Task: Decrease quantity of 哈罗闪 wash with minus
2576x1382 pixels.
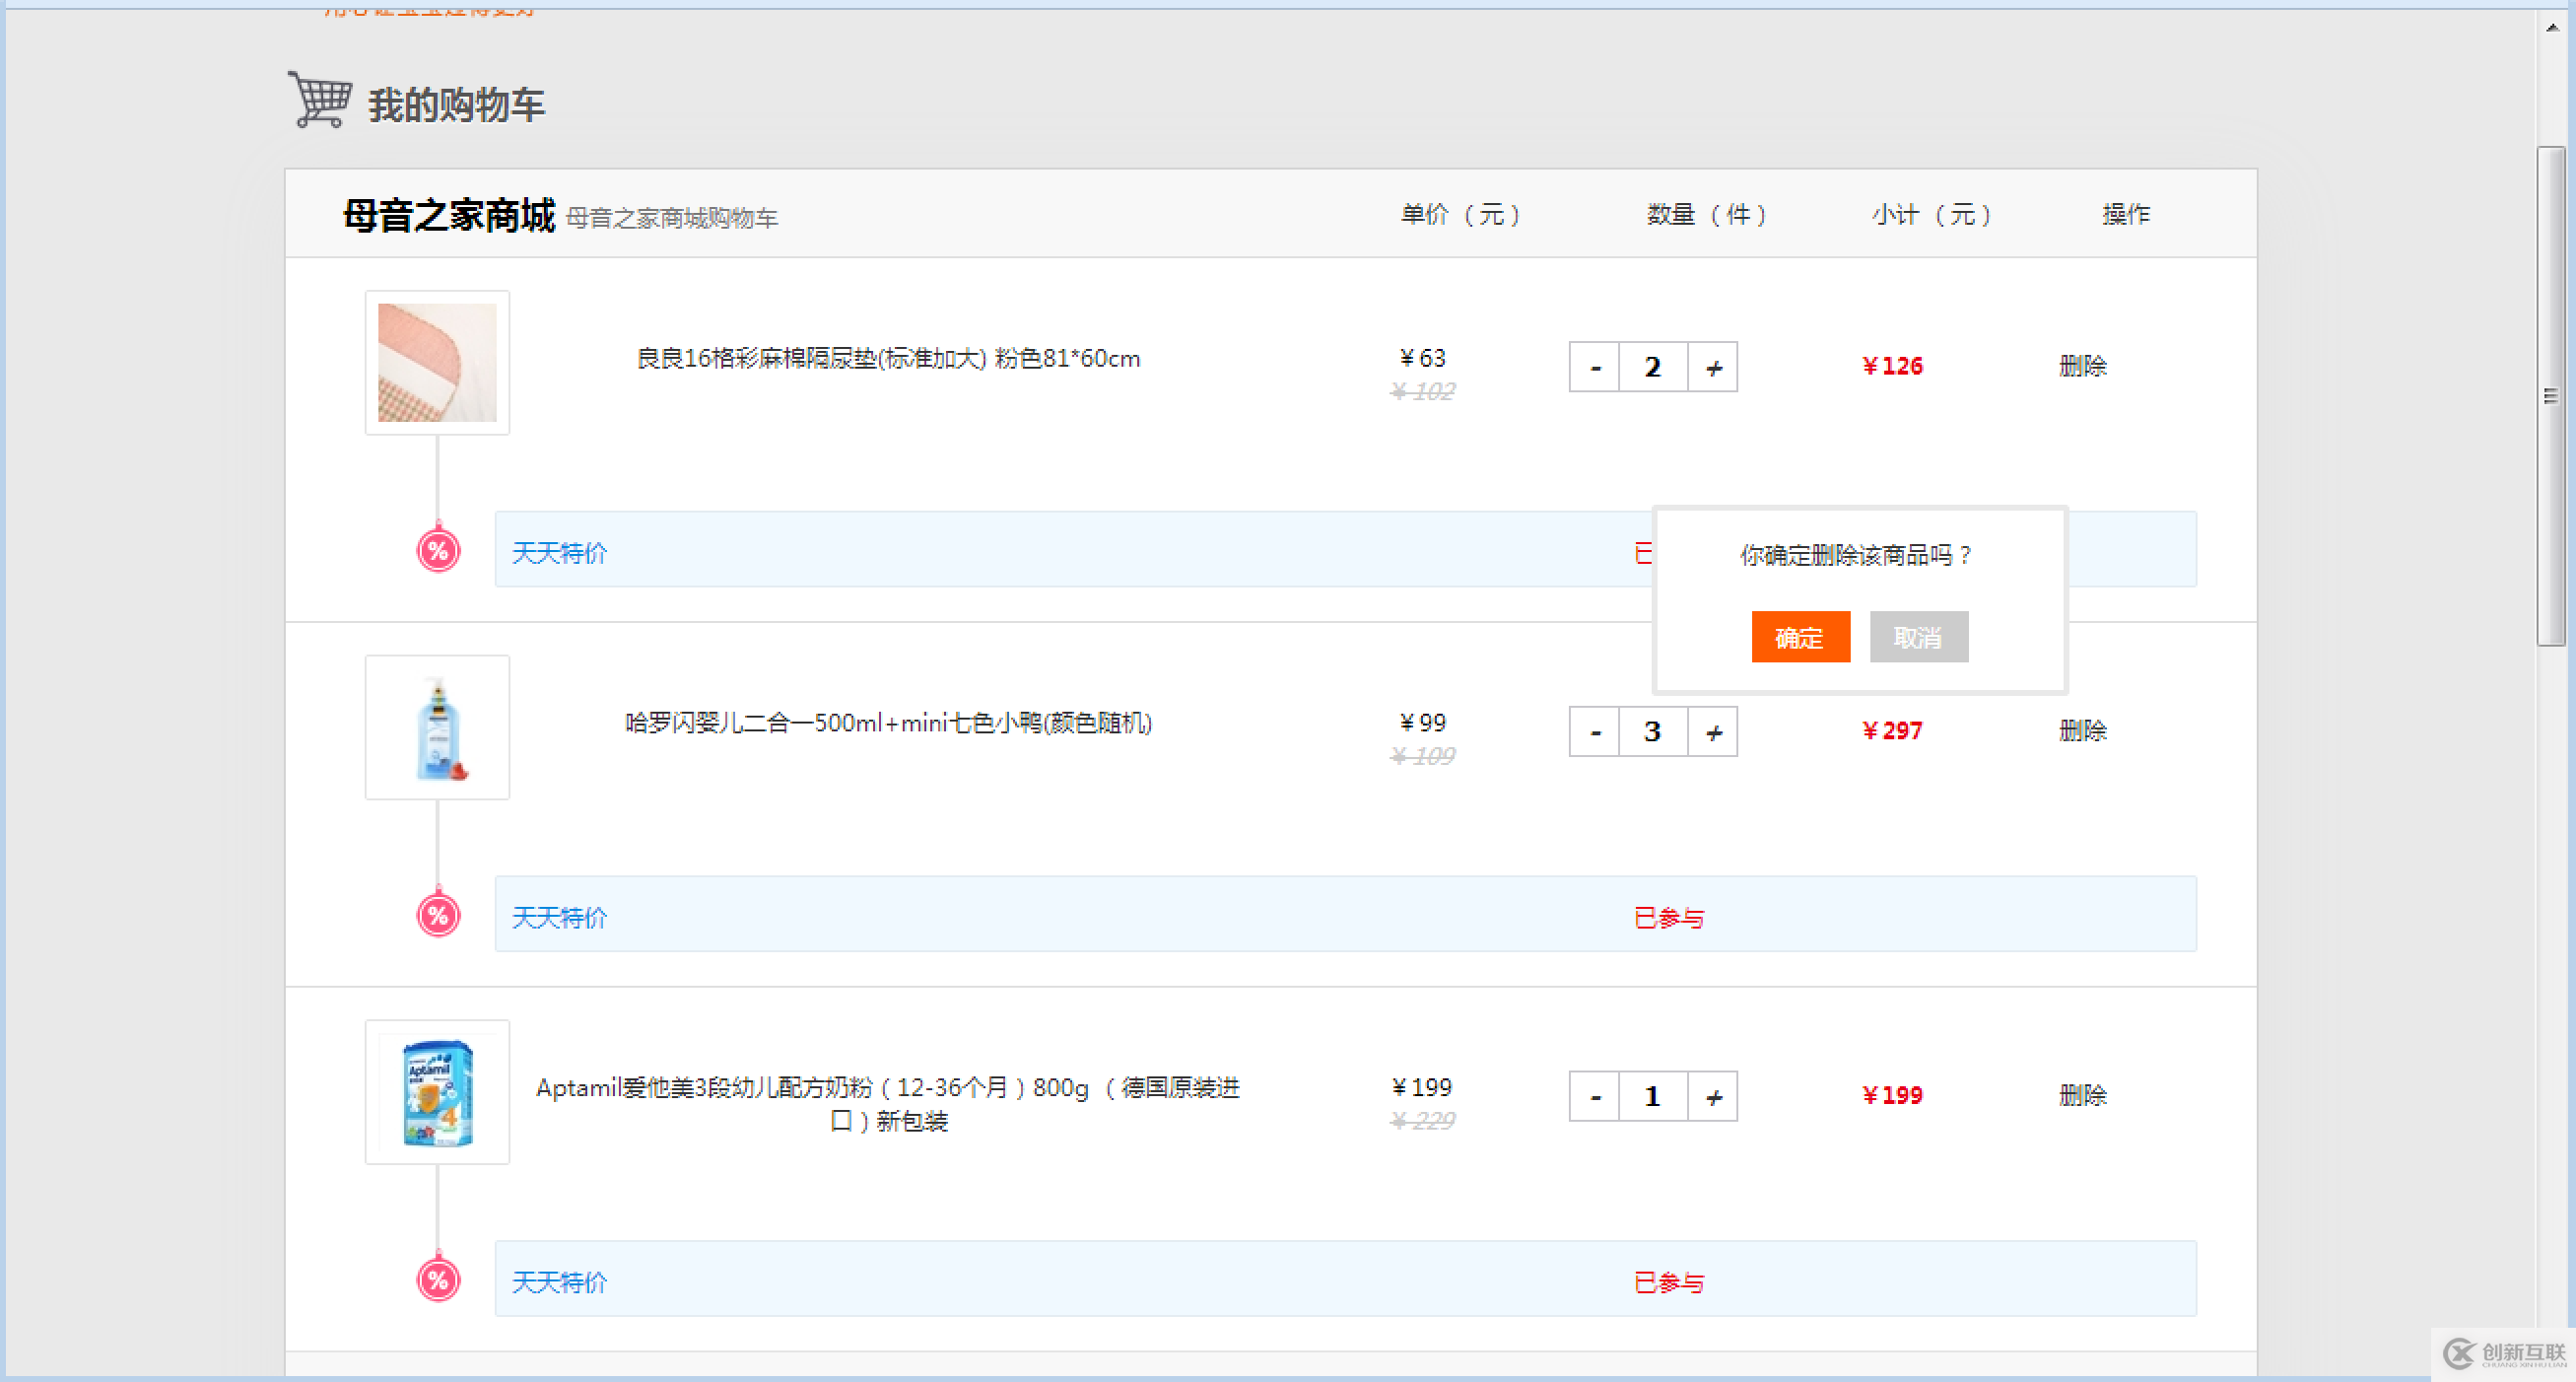Action: point(1594,731)
